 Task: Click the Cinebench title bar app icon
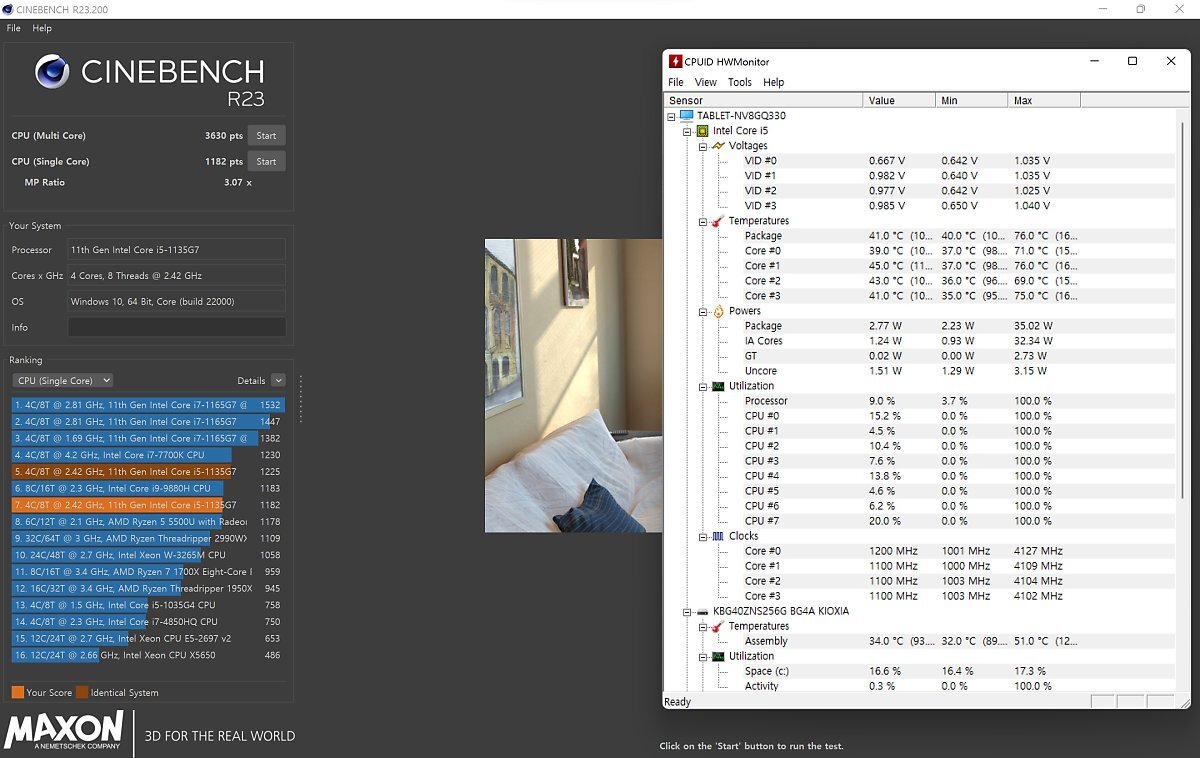9,9
